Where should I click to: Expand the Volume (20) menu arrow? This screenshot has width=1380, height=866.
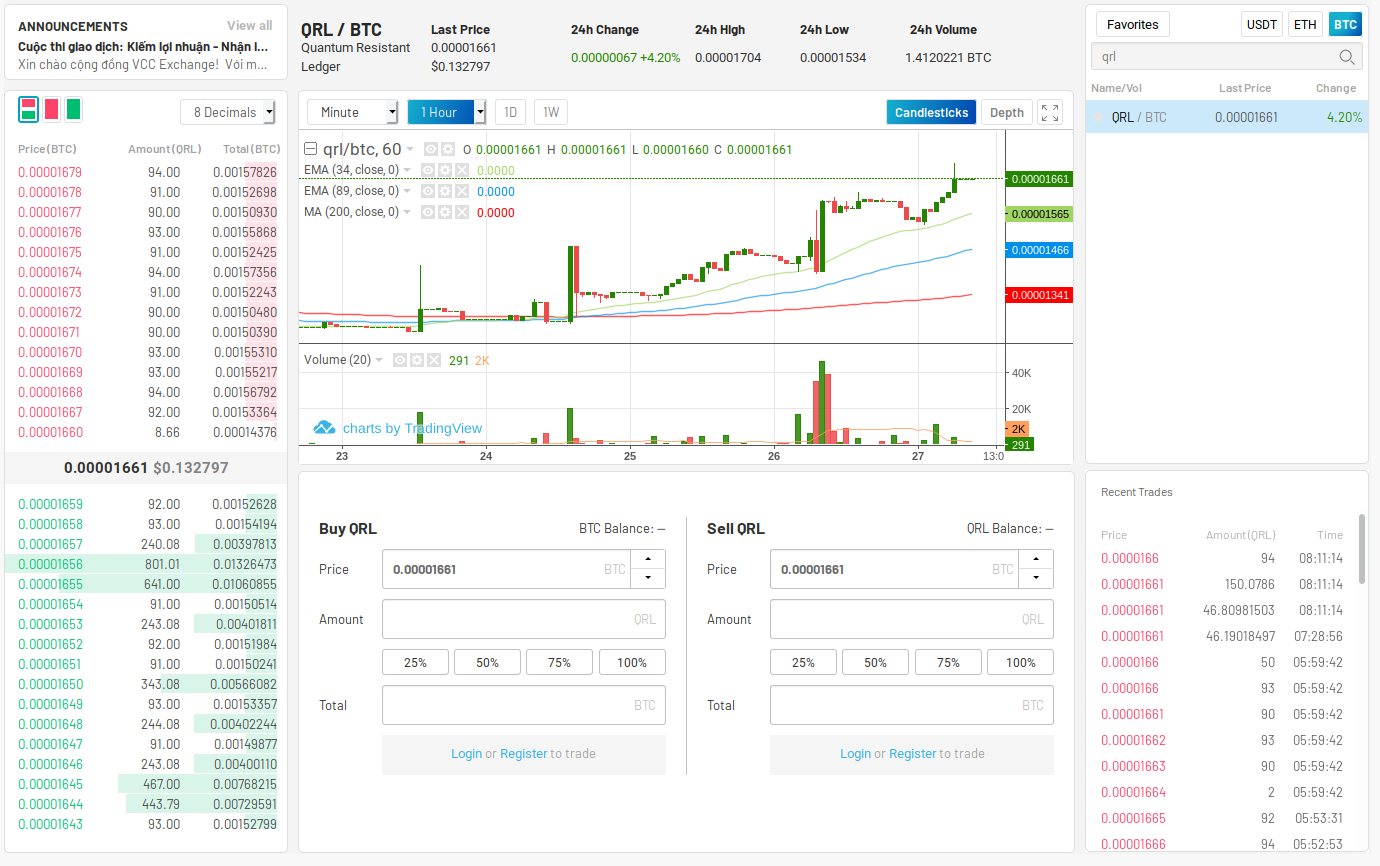[380, 360]
